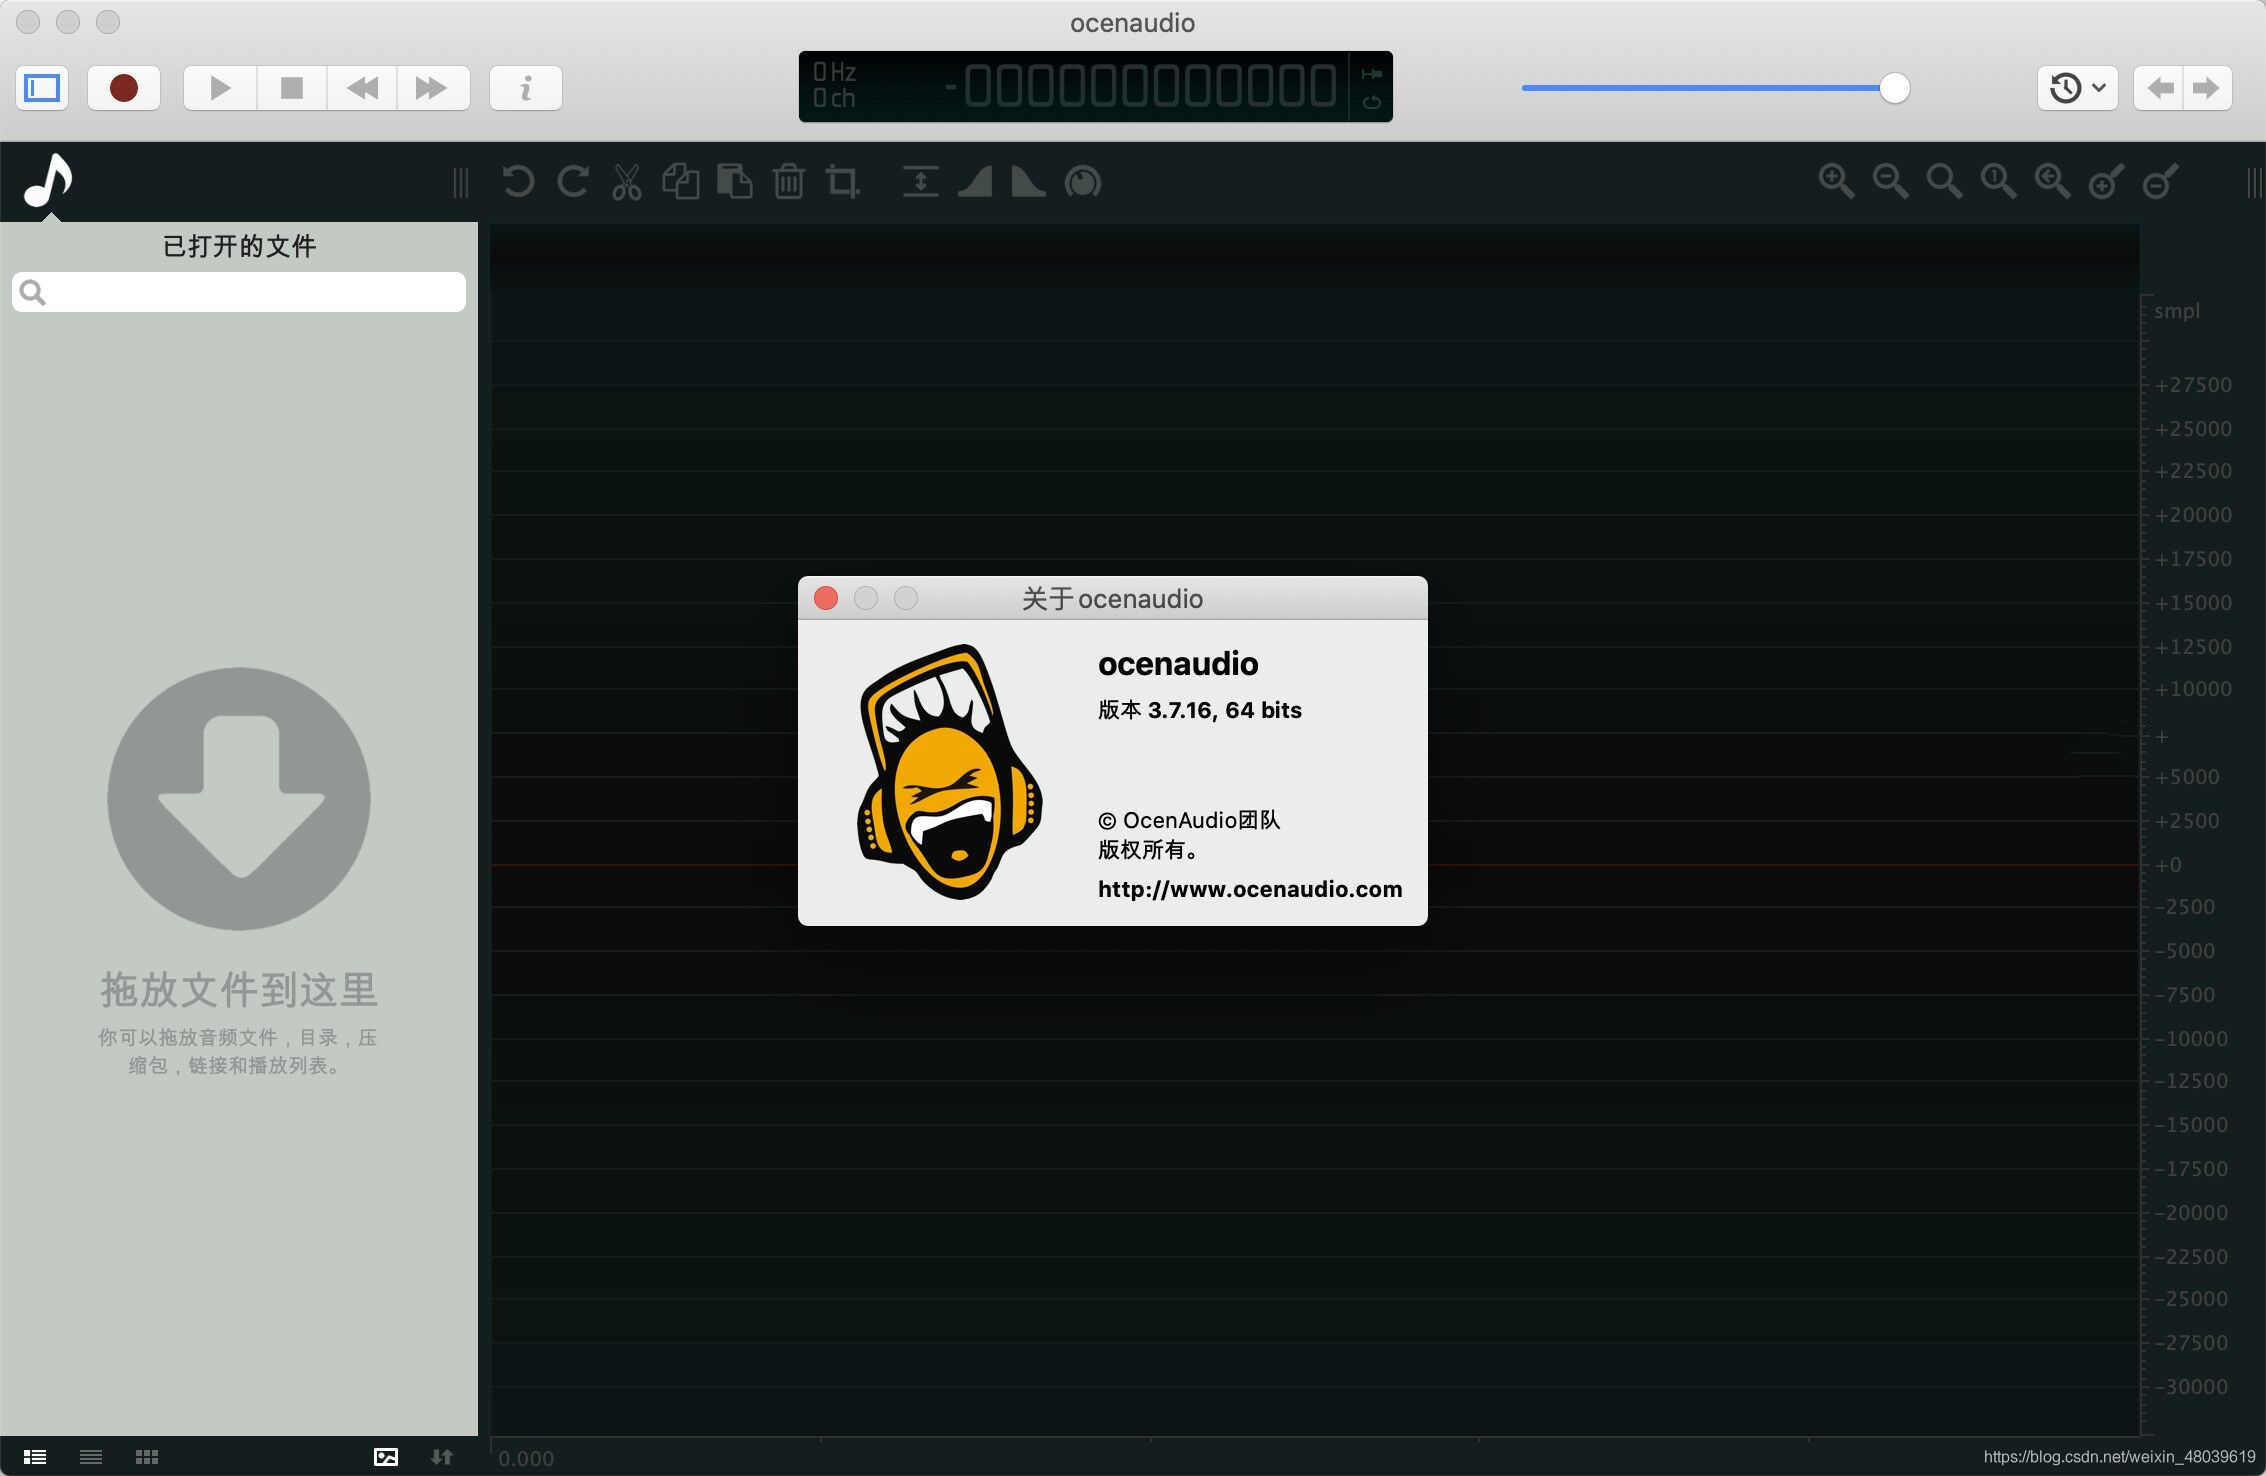Click the round gain effect icon
Screen dimensions: 2266x1476
tap(1083, 182)
